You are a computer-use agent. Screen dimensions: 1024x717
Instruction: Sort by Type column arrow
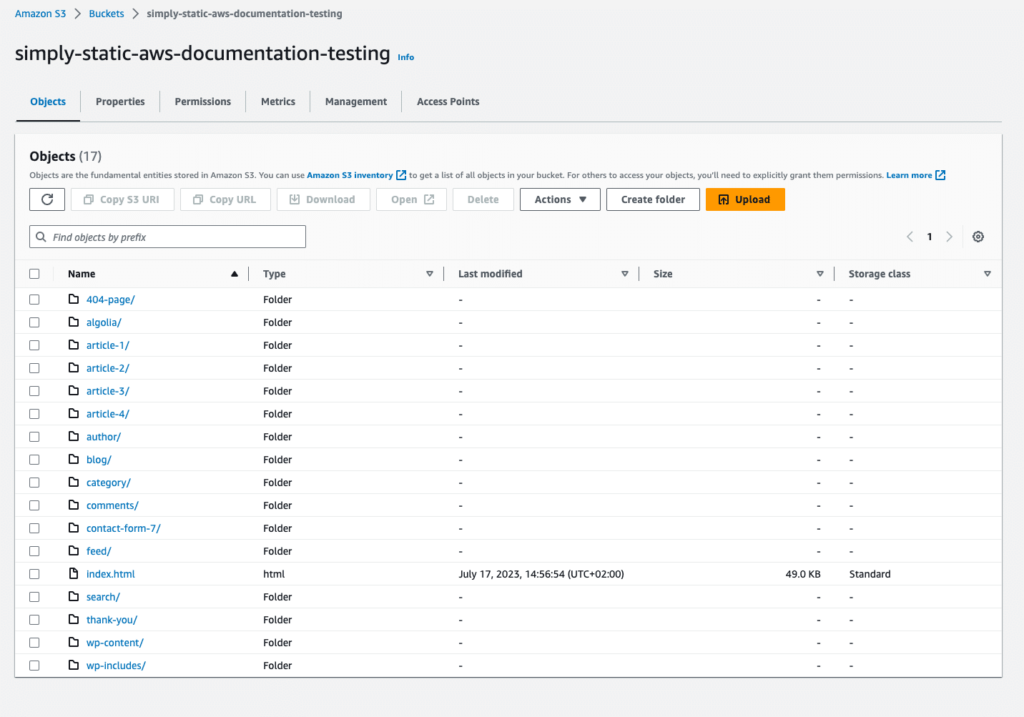point(430,274)
